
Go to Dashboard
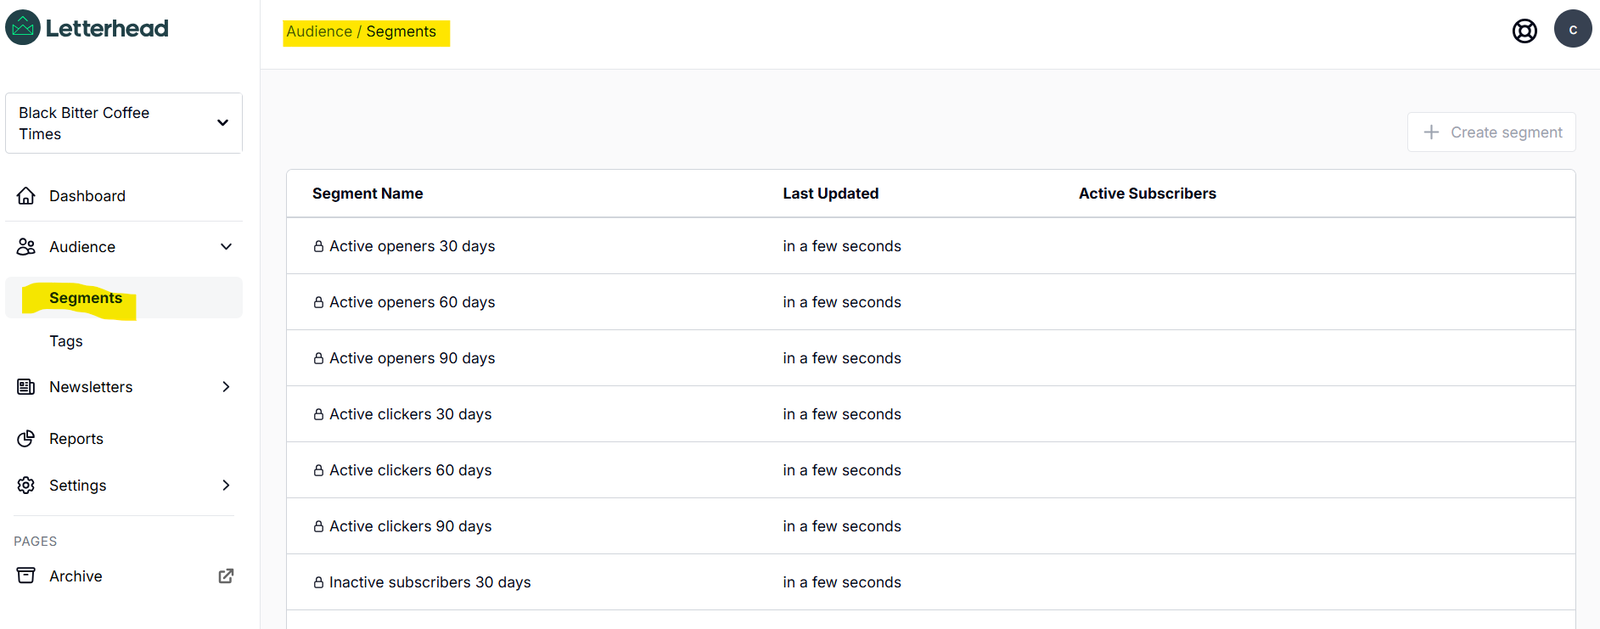(87, 196)
